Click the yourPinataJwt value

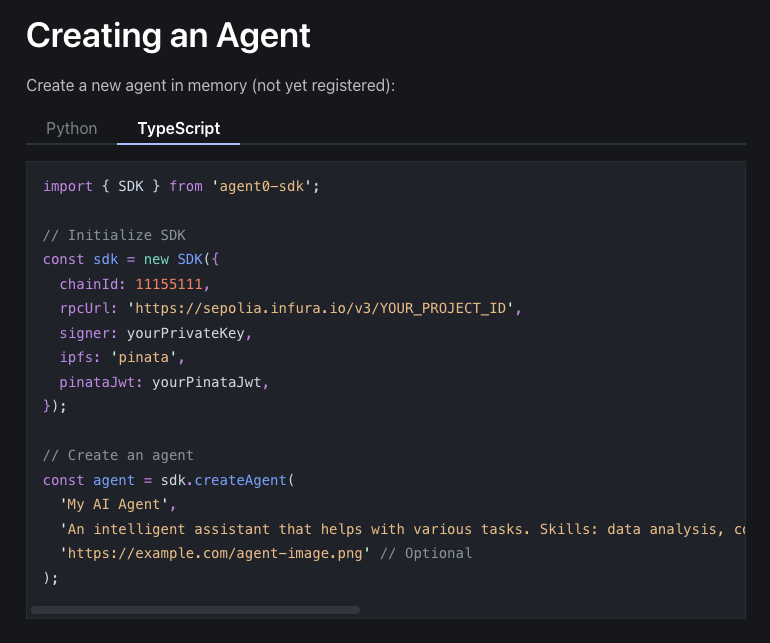[x=210, y=382]
